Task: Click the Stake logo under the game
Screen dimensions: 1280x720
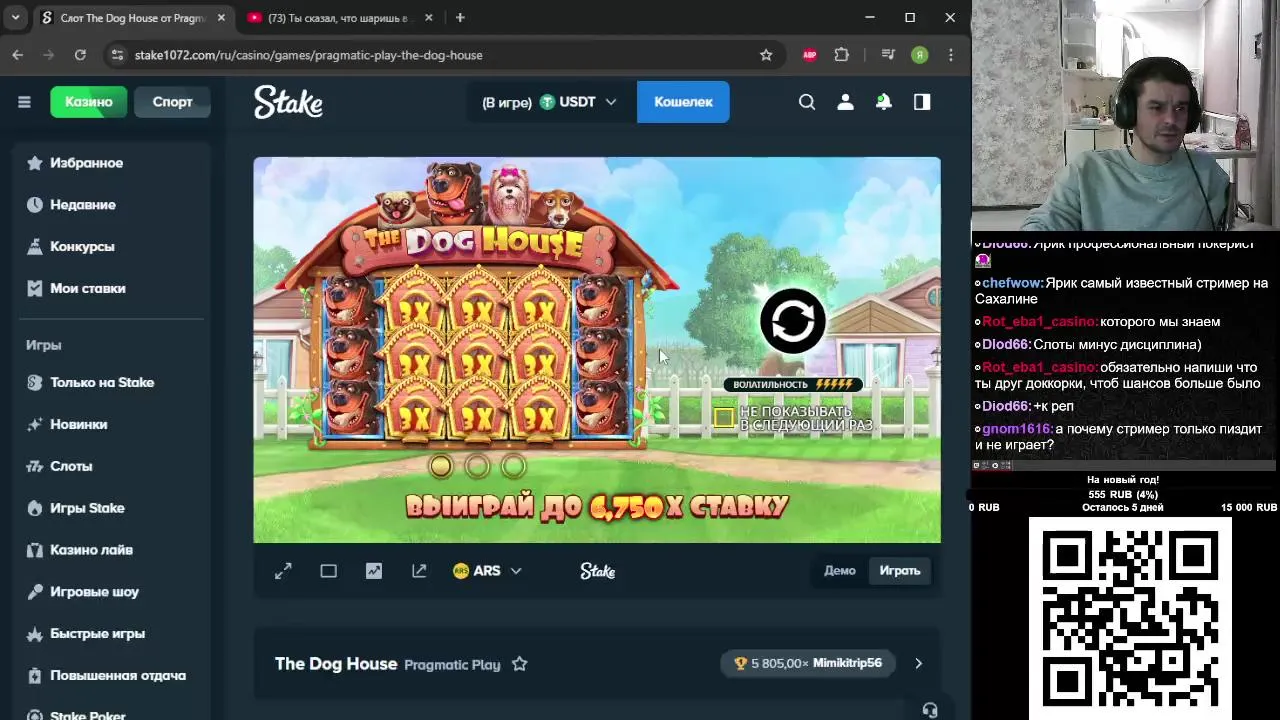Action: coord(598,571)
